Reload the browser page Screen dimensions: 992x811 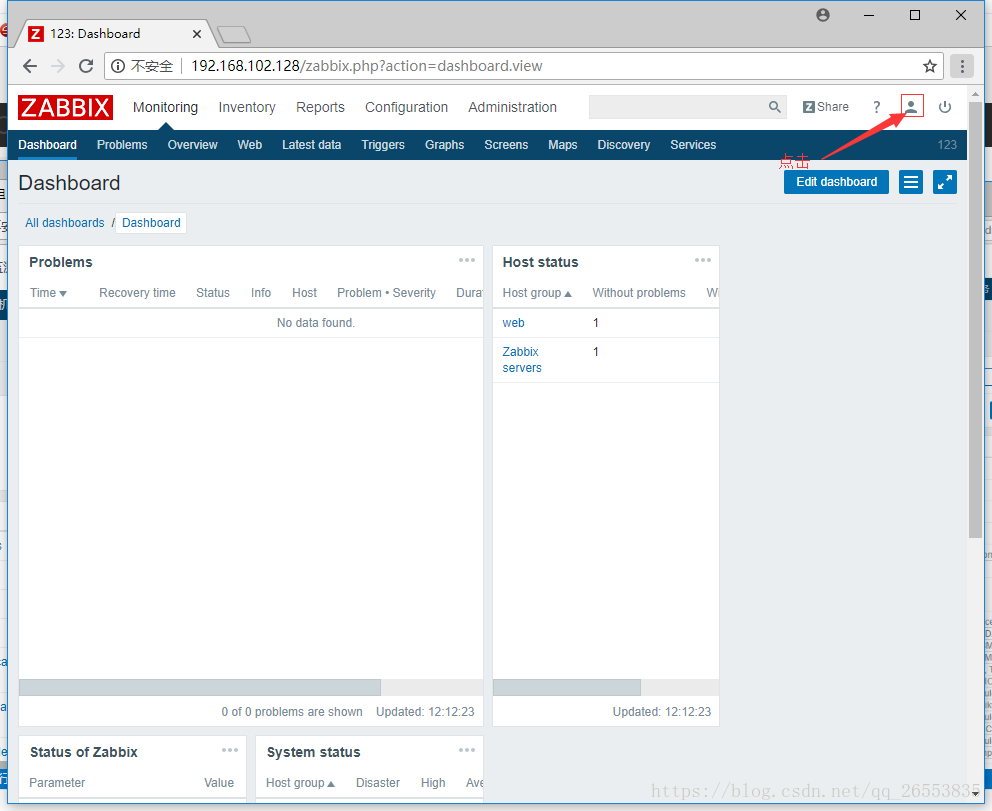[86, 66]
